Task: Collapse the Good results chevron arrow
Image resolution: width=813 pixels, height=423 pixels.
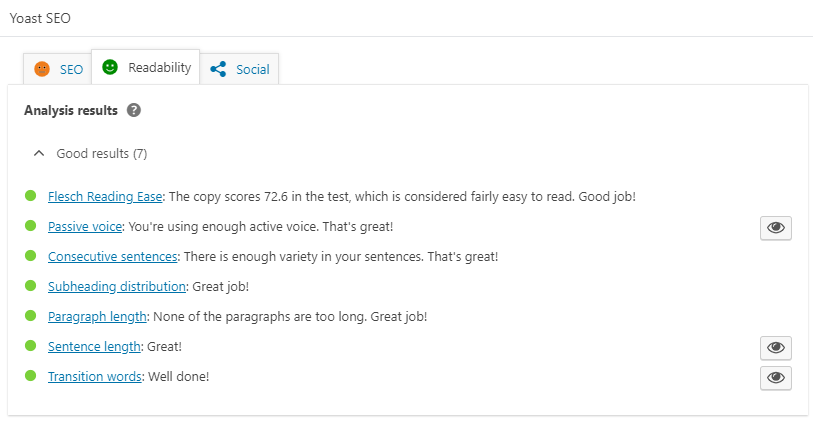Action: point(39,154)
